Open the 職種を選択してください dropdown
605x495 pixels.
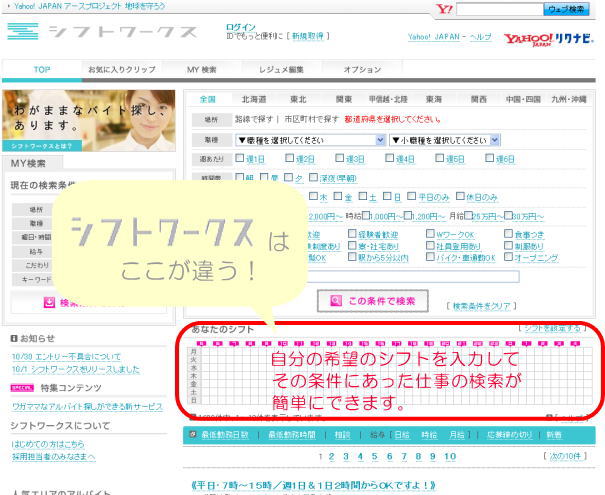(311, 140)
